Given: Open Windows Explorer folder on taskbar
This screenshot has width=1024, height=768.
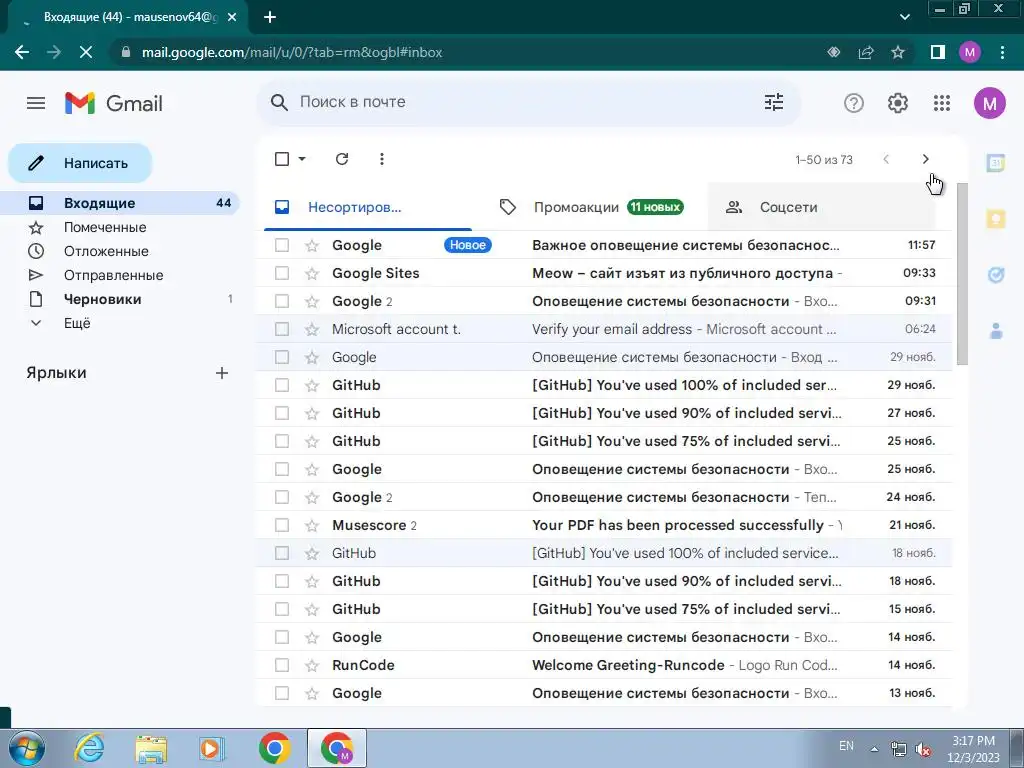Looking at the screenshot, I should (151, 748).
